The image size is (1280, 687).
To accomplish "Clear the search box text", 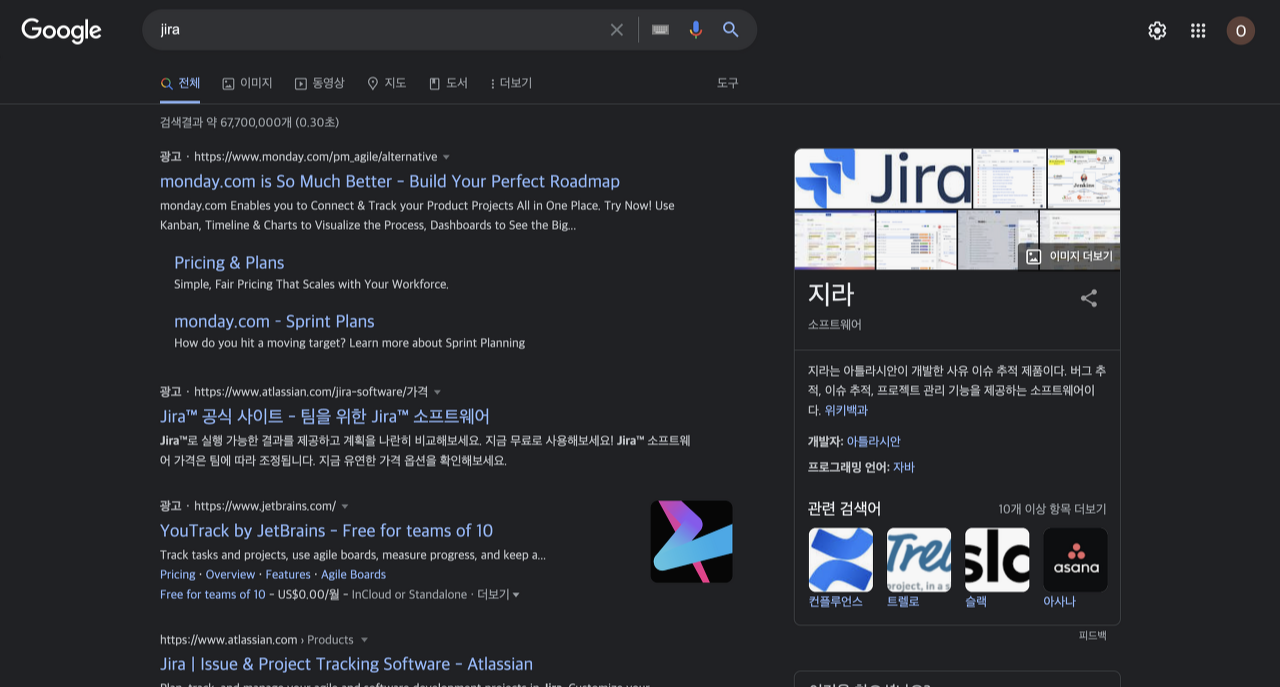I will coord(617,30).
